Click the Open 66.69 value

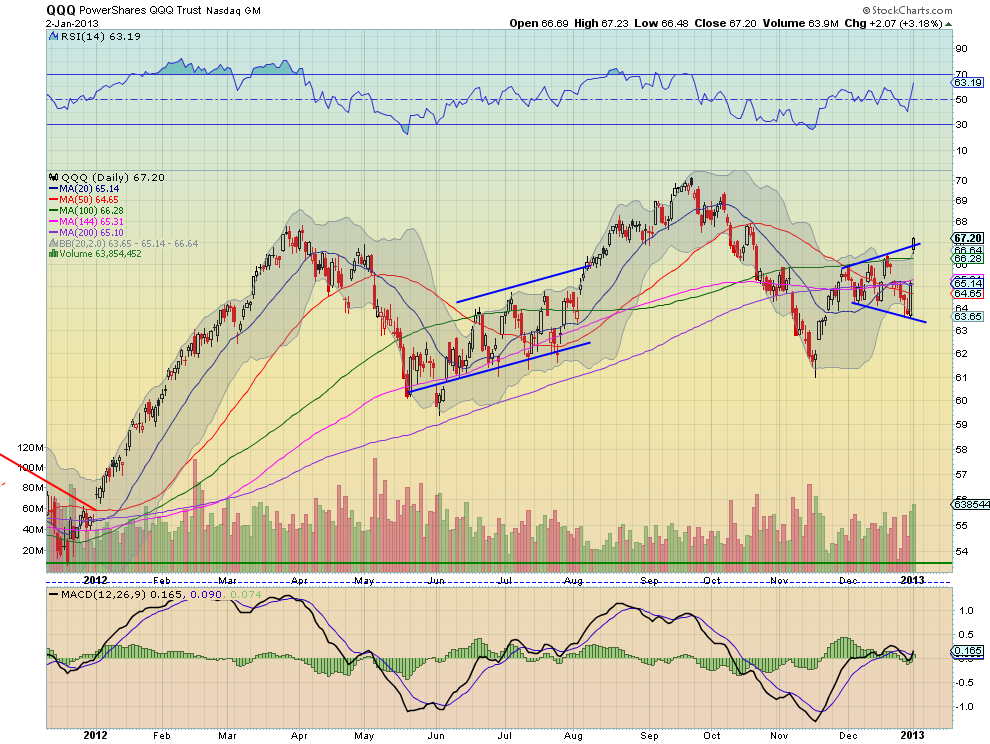point(539,23)
